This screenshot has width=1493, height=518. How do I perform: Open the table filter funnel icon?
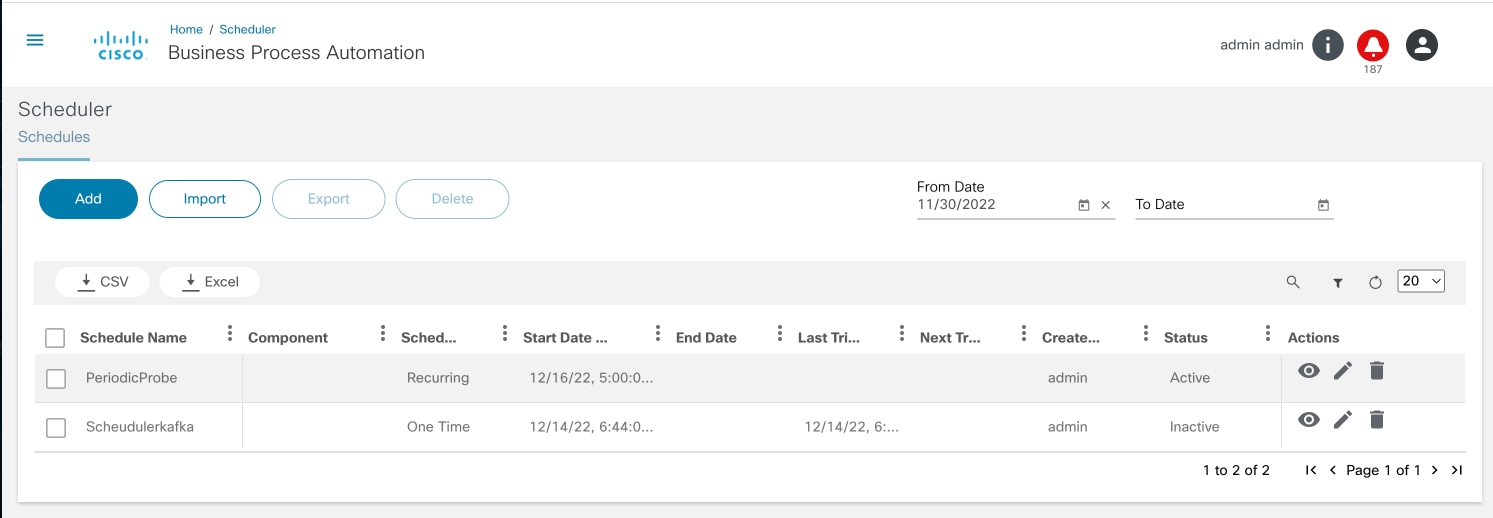pyautogui.click(x=1337, y=283)
